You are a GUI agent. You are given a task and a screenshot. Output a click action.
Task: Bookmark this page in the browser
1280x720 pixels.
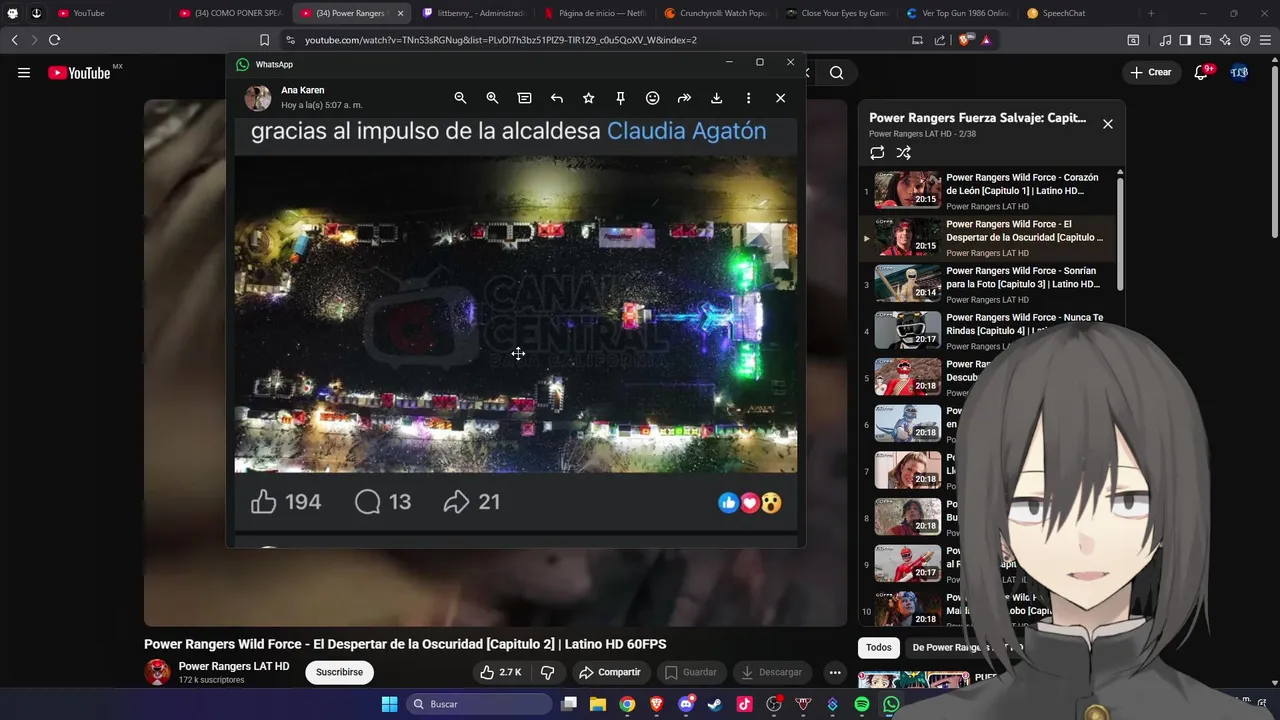264,40
